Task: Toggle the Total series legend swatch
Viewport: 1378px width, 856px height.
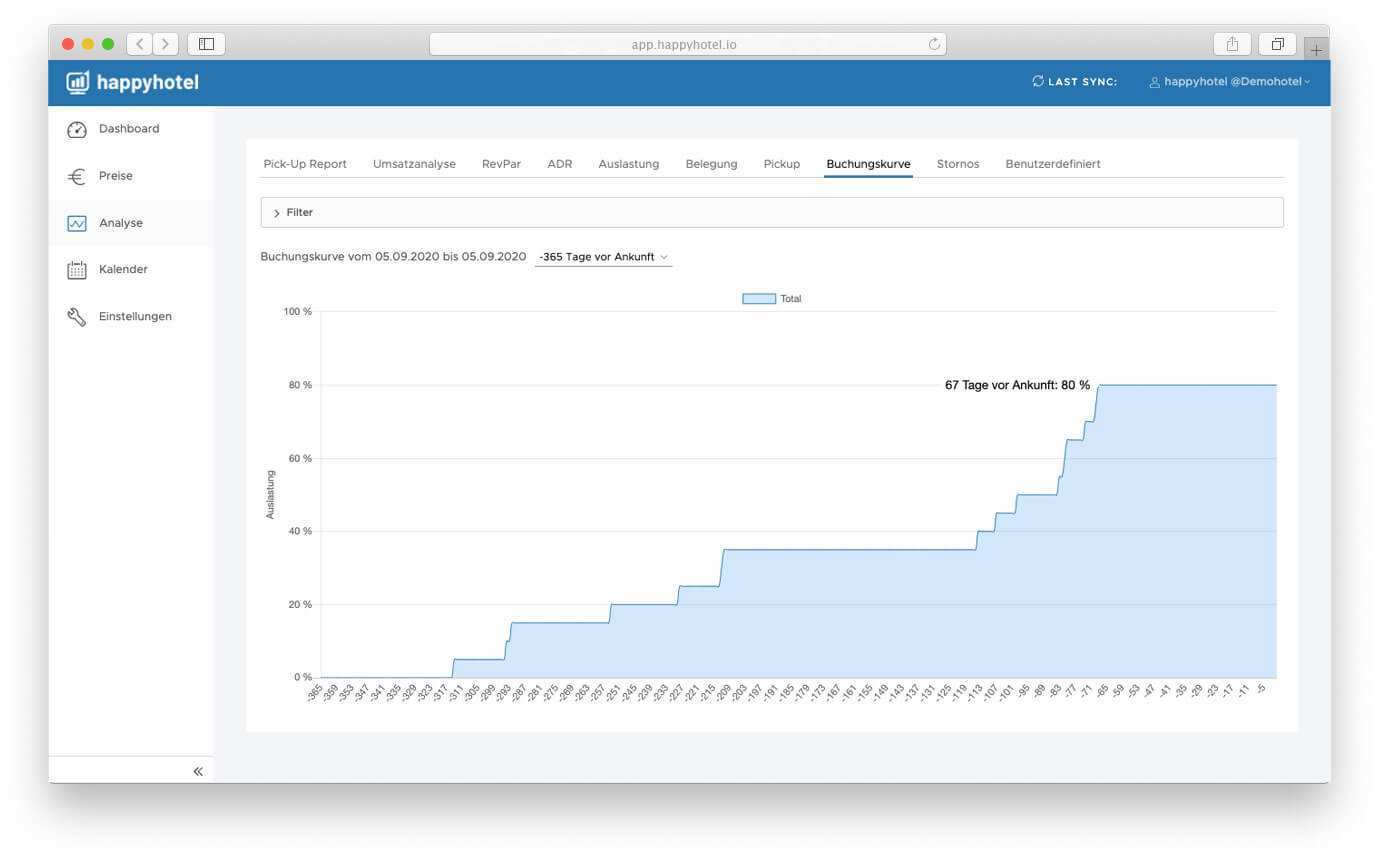Action: [759, 299]
